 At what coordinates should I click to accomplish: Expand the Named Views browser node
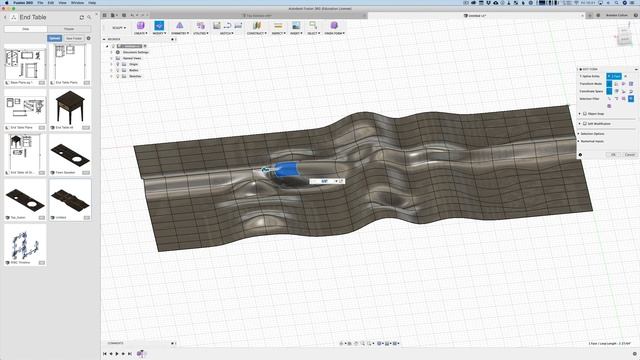coord(111,58)
